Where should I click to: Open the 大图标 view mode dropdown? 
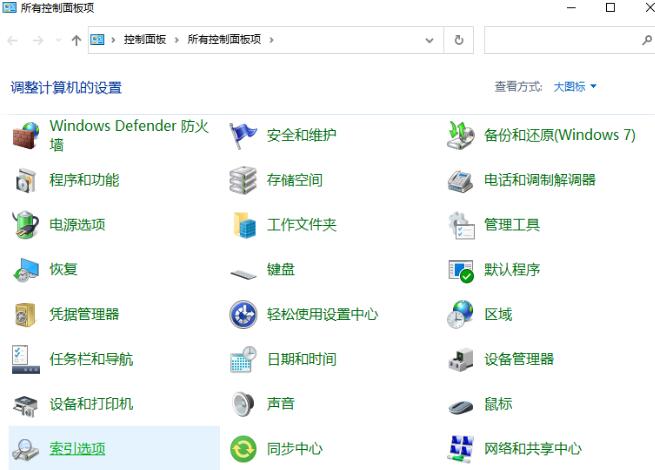pos(574,87)
